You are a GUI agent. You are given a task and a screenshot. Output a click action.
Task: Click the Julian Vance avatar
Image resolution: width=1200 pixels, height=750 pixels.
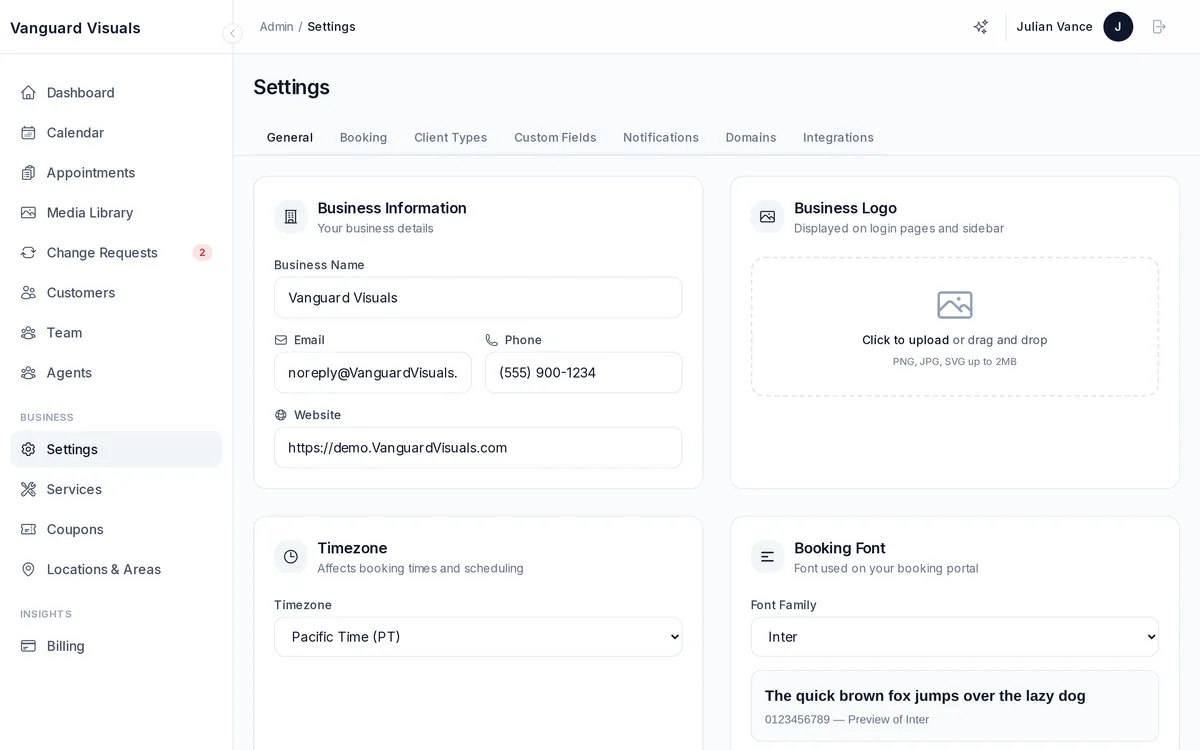(x=1118, y=27)
